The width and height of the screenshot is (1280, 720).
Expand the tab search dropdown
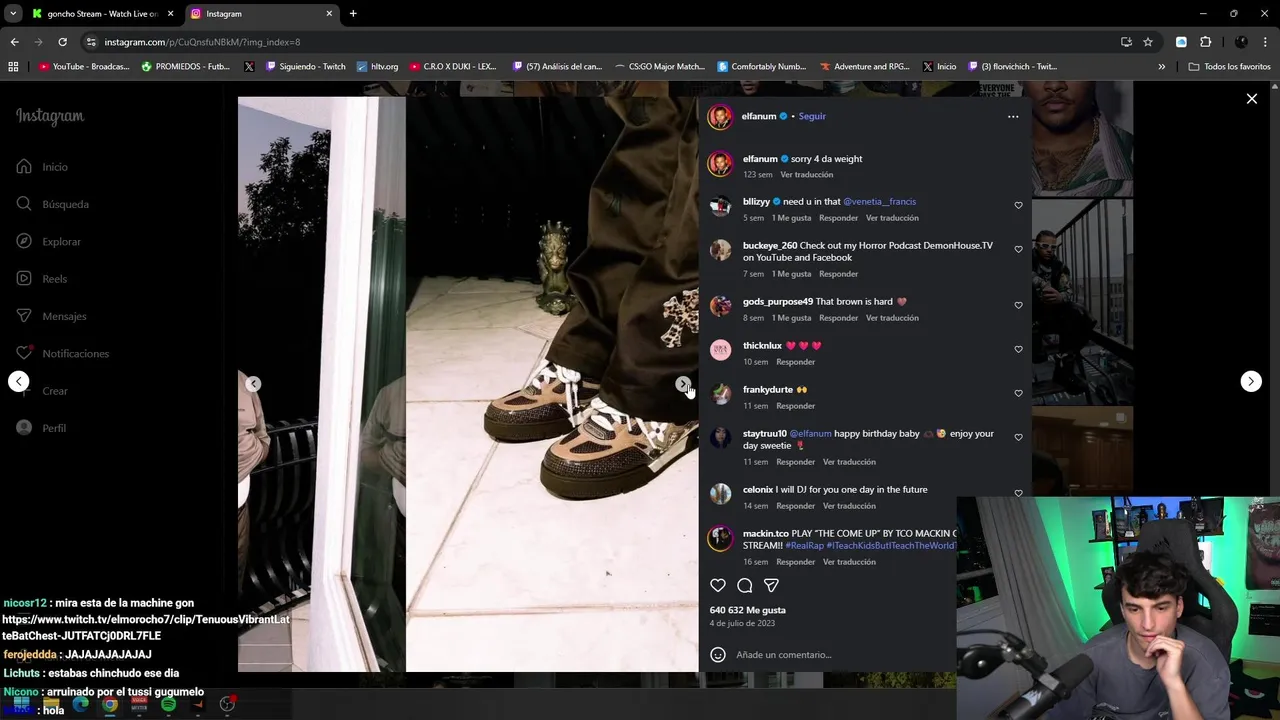click(13, 14)
